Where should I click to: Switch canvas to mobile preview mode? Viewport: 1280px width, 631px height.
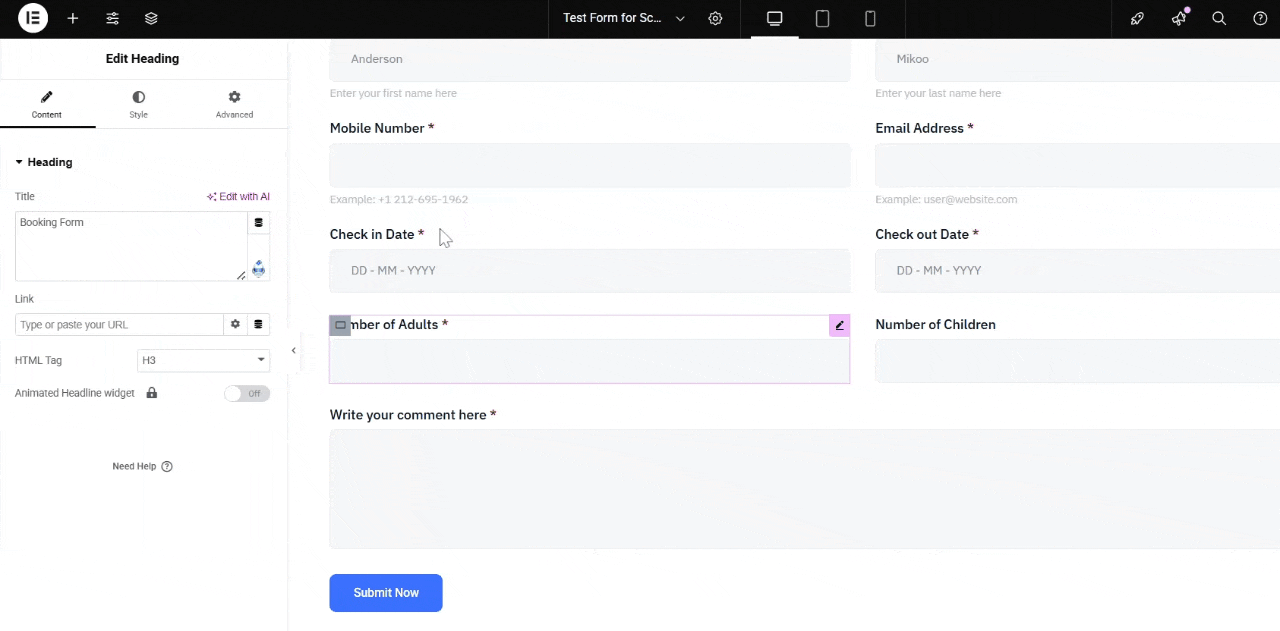[870, 18]
